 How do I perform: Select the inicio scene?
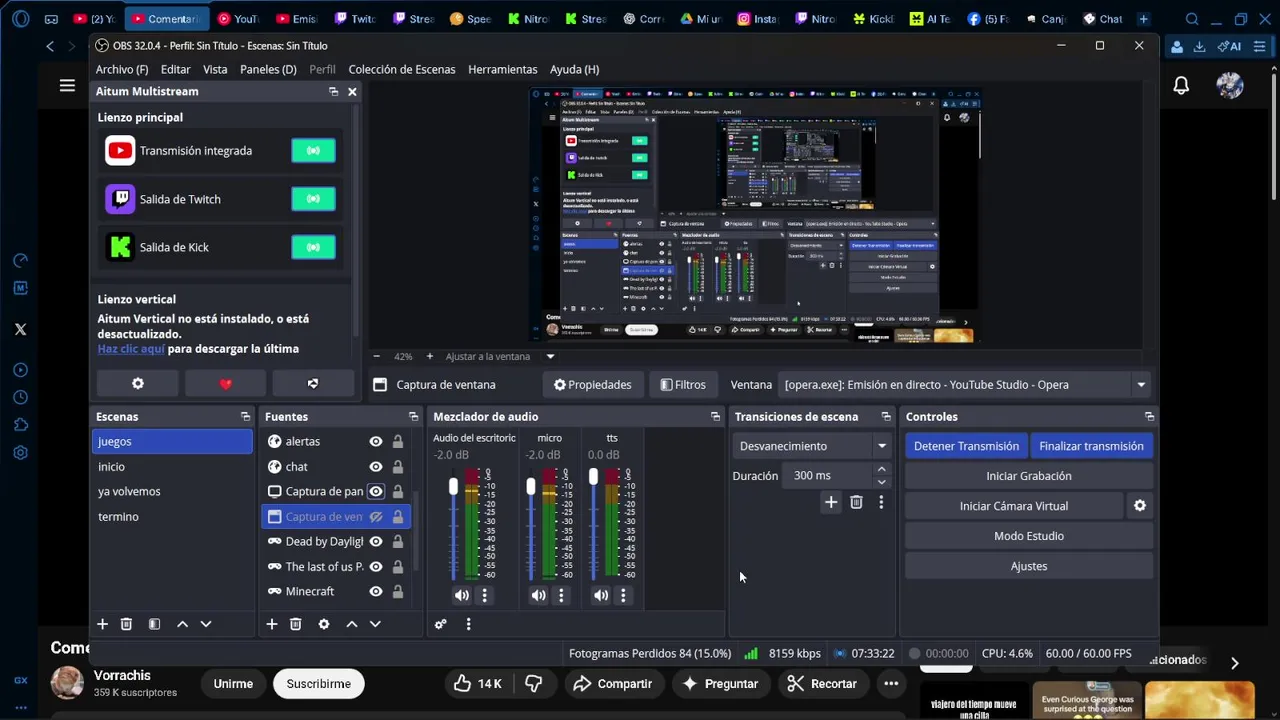(x=172, y=467)
